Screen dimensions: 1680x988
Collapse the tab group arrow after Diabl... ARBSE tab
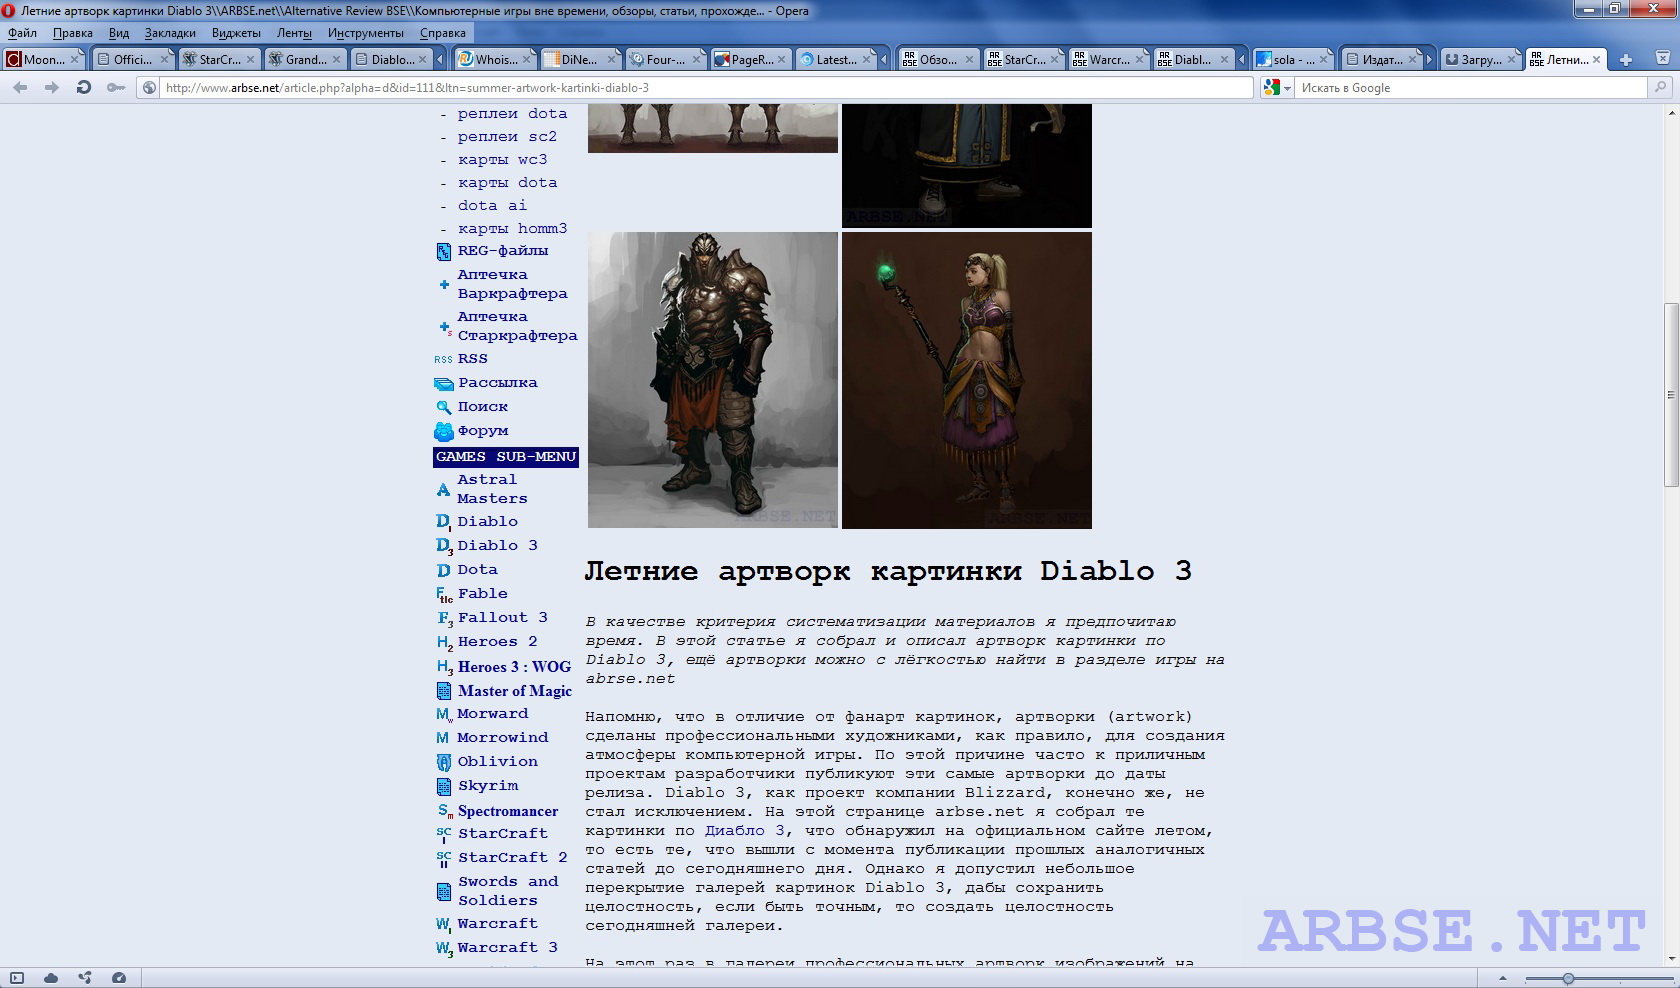pyautogui.click(x=1241, y=60)
